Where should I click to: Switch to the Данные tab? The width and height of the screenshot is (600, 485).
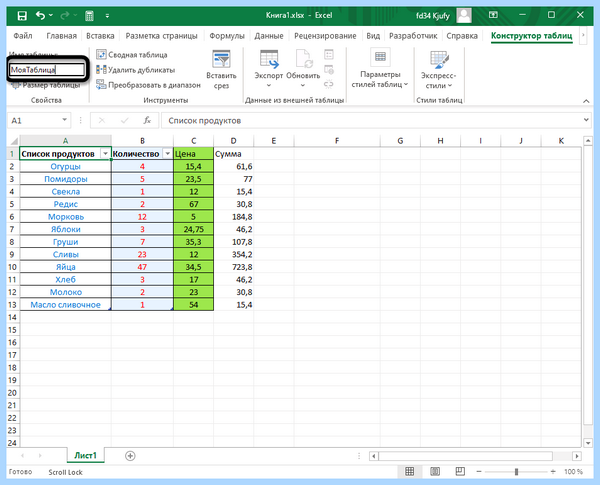tap(269, 36)
